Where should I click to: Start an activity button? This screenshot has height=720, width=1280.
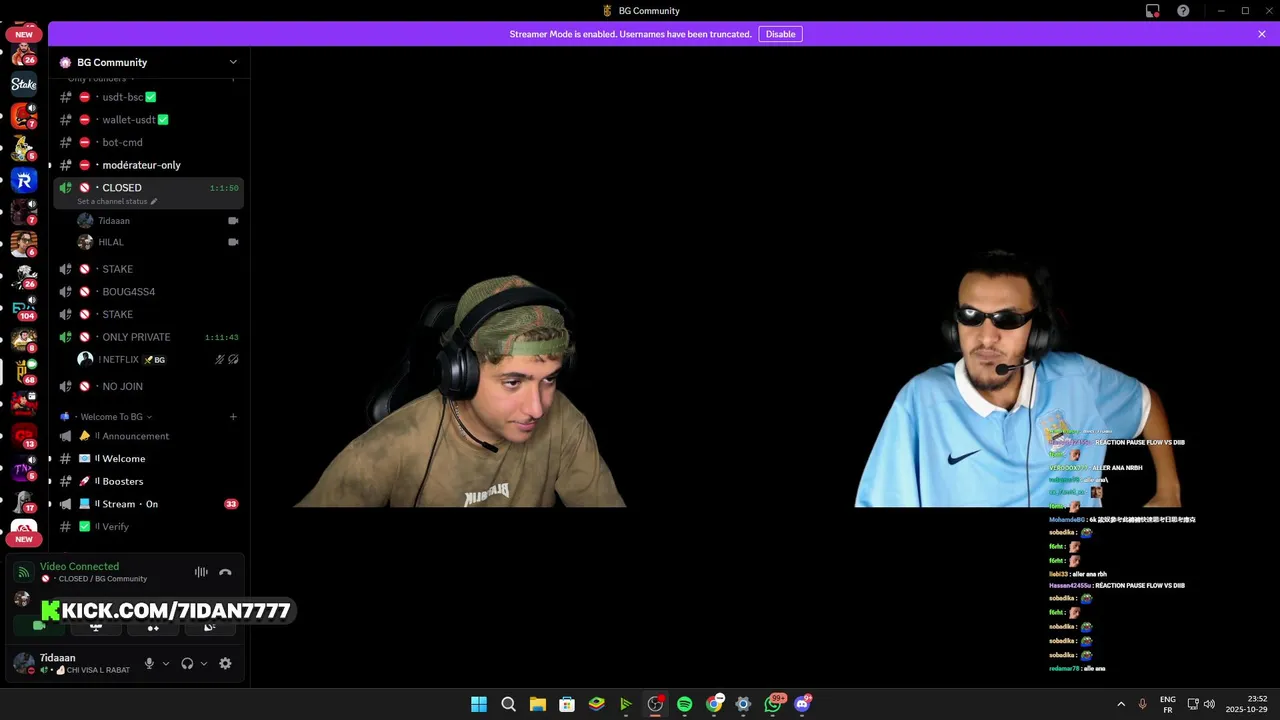(153, 626)
